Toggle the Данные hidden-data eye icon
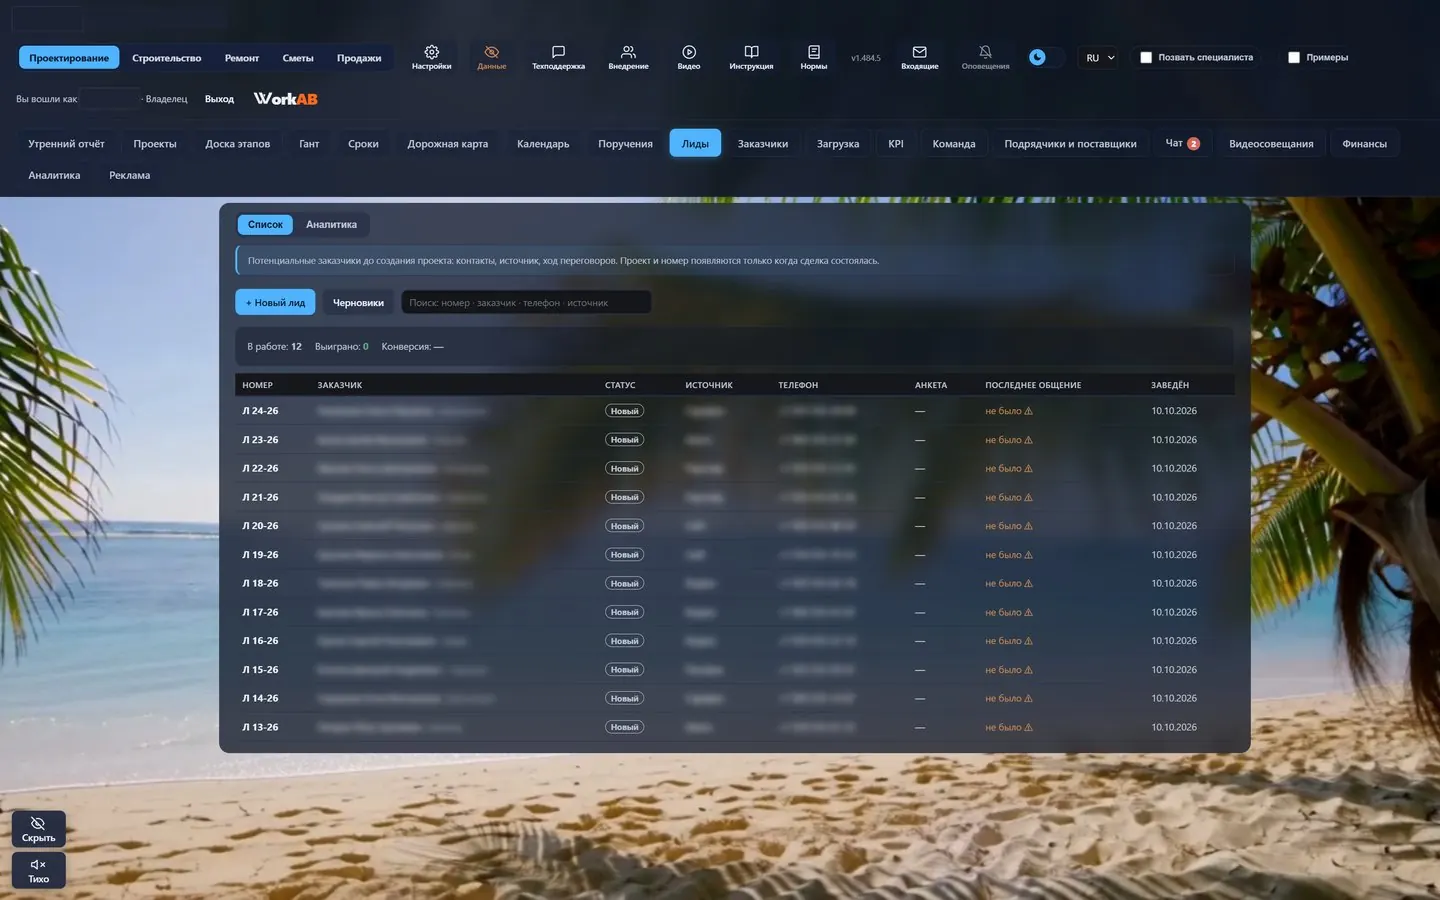This screenshot has height=900, width=1440. 491,57
